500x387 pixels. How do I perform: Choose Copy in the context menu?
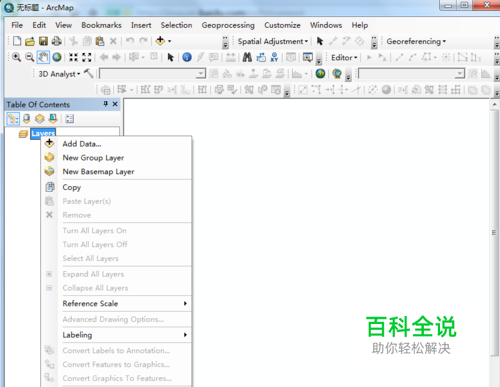pyautogui.click(x=117, y=187)
